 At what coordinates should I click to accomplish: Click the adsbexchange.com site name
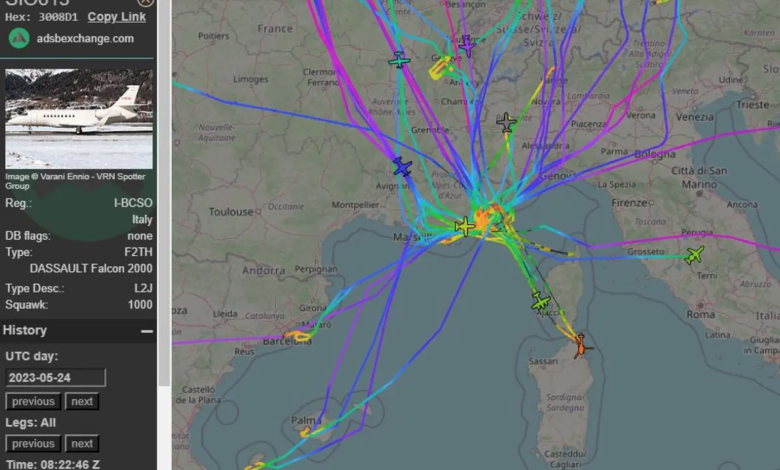point(85,39)
